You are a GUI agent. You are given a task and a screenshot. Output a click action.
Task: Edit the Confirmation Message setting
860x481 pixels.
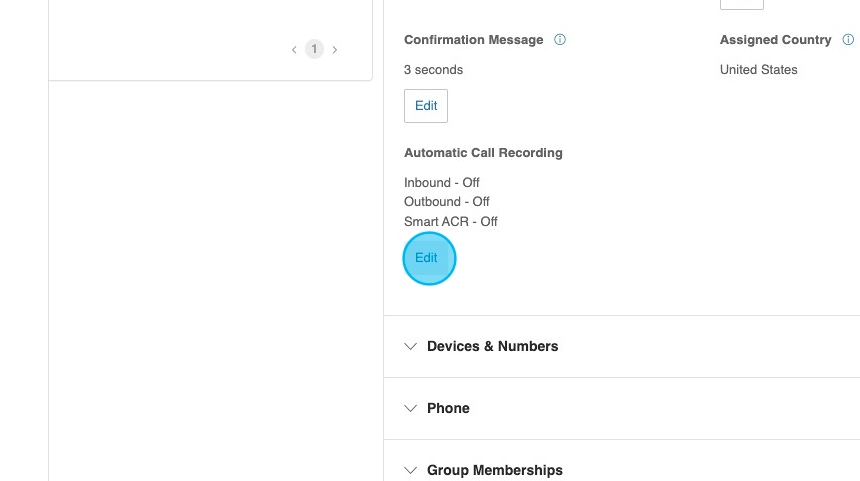pos(426,106)
